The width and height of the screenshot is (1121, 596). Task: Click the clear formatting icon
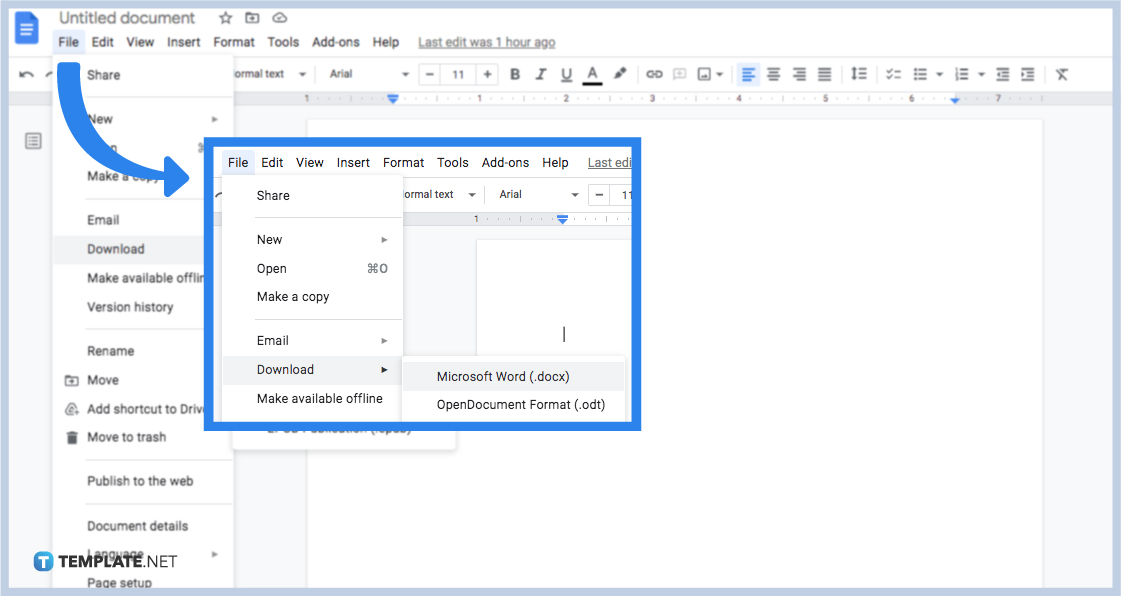tap(1062, 74)
